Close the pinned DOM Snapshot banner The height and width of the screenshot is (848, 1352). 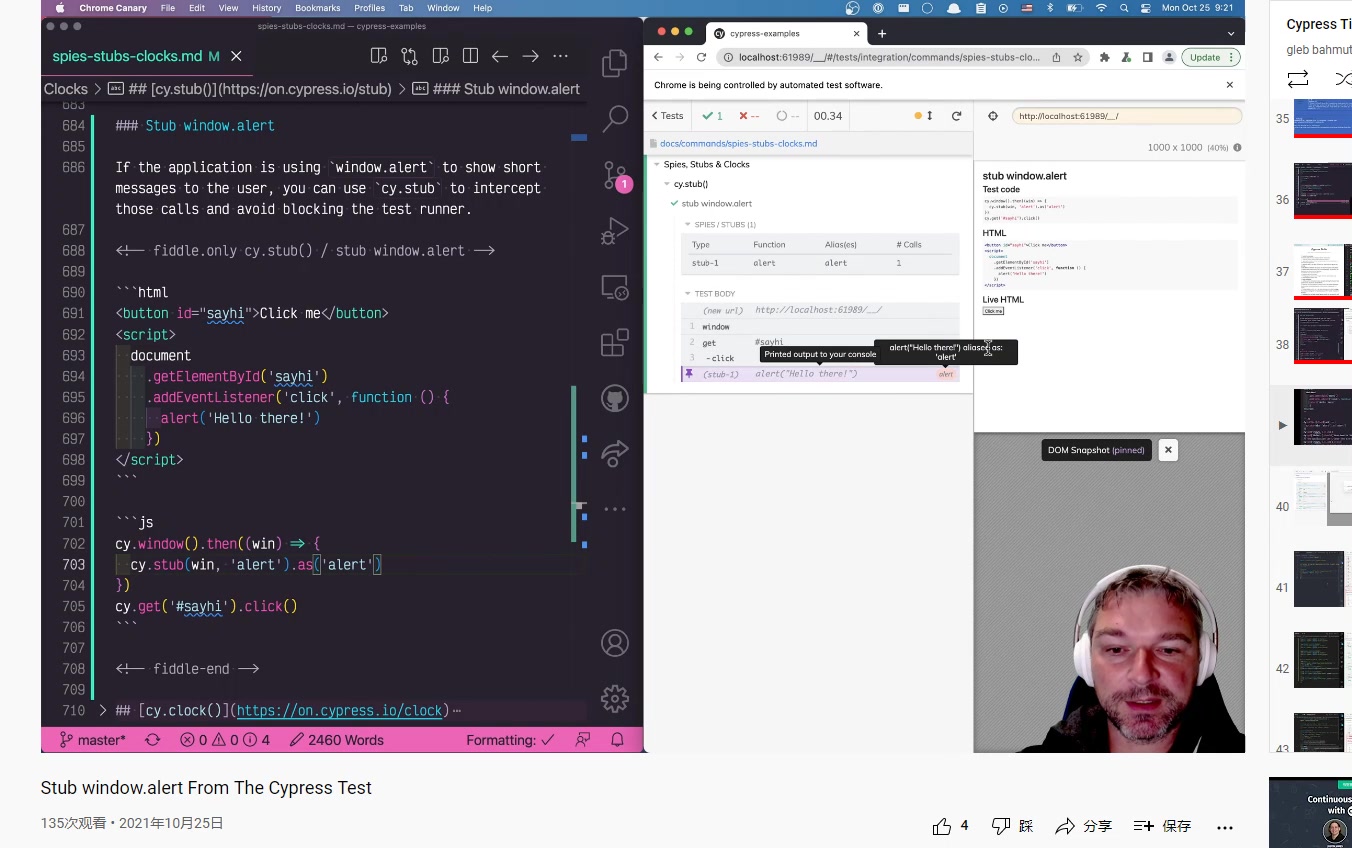[x=1167, y=450]
